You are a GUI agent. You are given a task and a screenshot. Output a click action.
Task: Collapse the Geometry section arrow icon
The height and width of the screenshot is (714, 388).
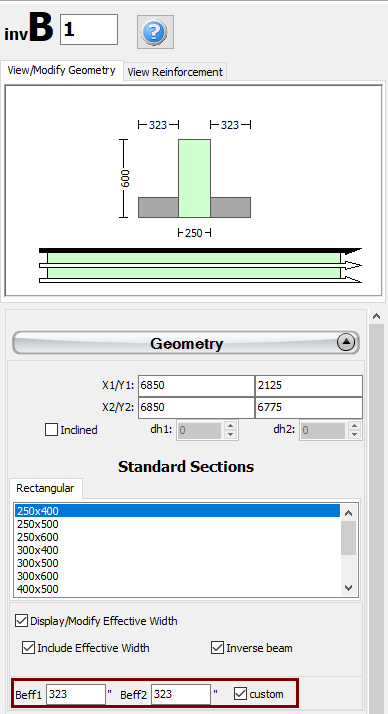pyautogui.click(x=346, y=342)
